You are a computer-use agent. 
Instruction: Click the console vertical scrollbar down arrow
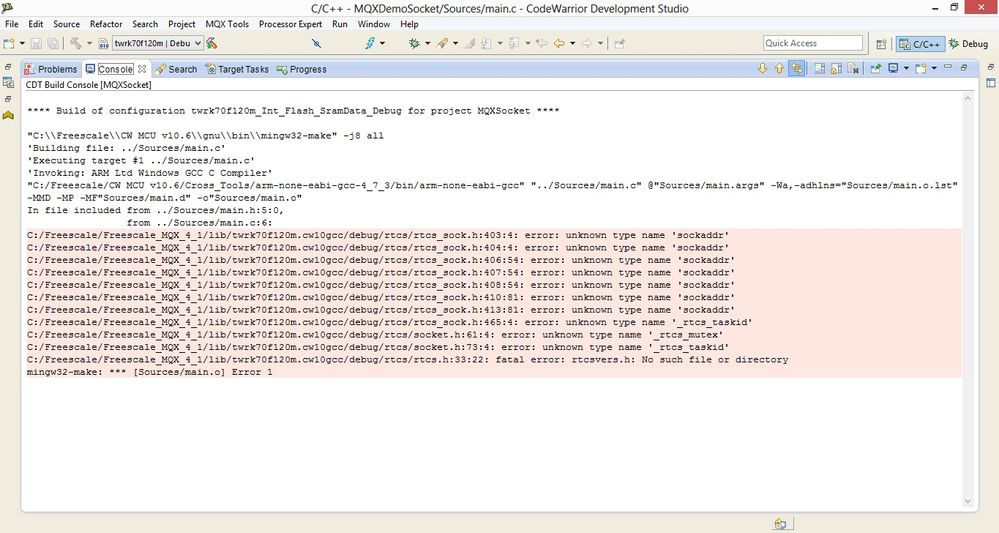[968, 501]
